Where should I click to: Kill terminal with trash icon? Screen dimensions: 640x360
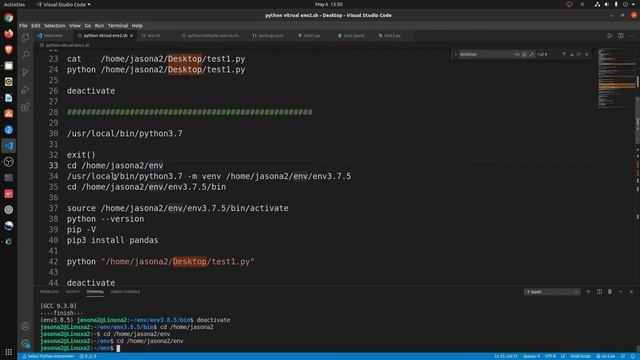coord(610,292)
